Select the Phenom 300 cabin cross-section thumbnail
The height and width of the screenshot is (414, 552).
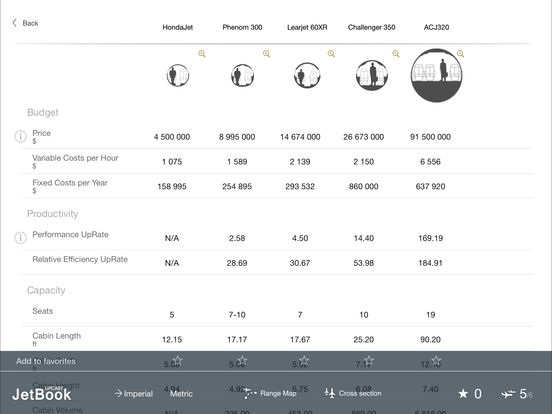[243, 75]
